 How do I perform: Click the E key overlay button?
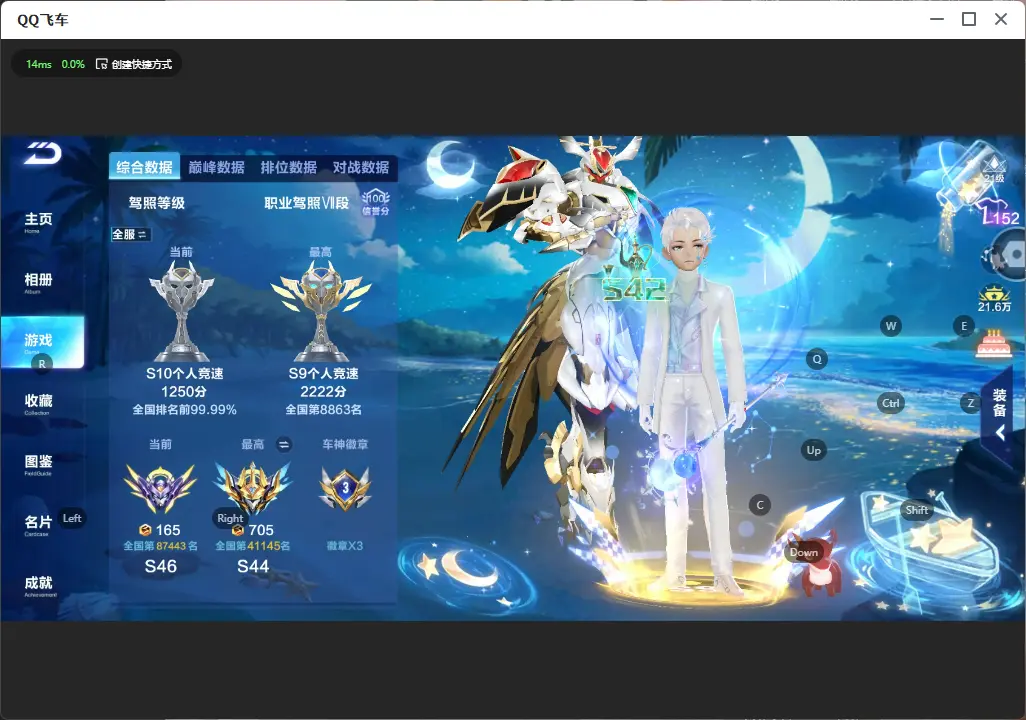coord(964,326)
